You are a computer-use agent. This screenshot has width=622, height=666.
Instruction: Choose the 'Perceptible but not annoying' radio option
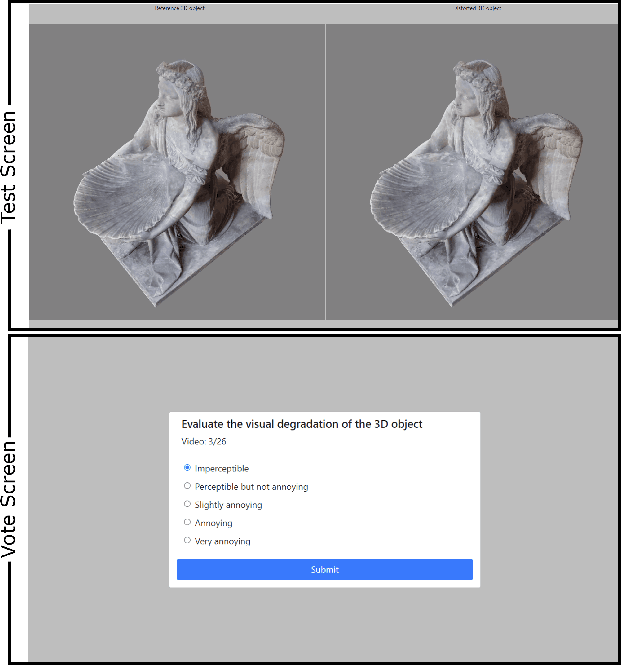click(187, 487)
